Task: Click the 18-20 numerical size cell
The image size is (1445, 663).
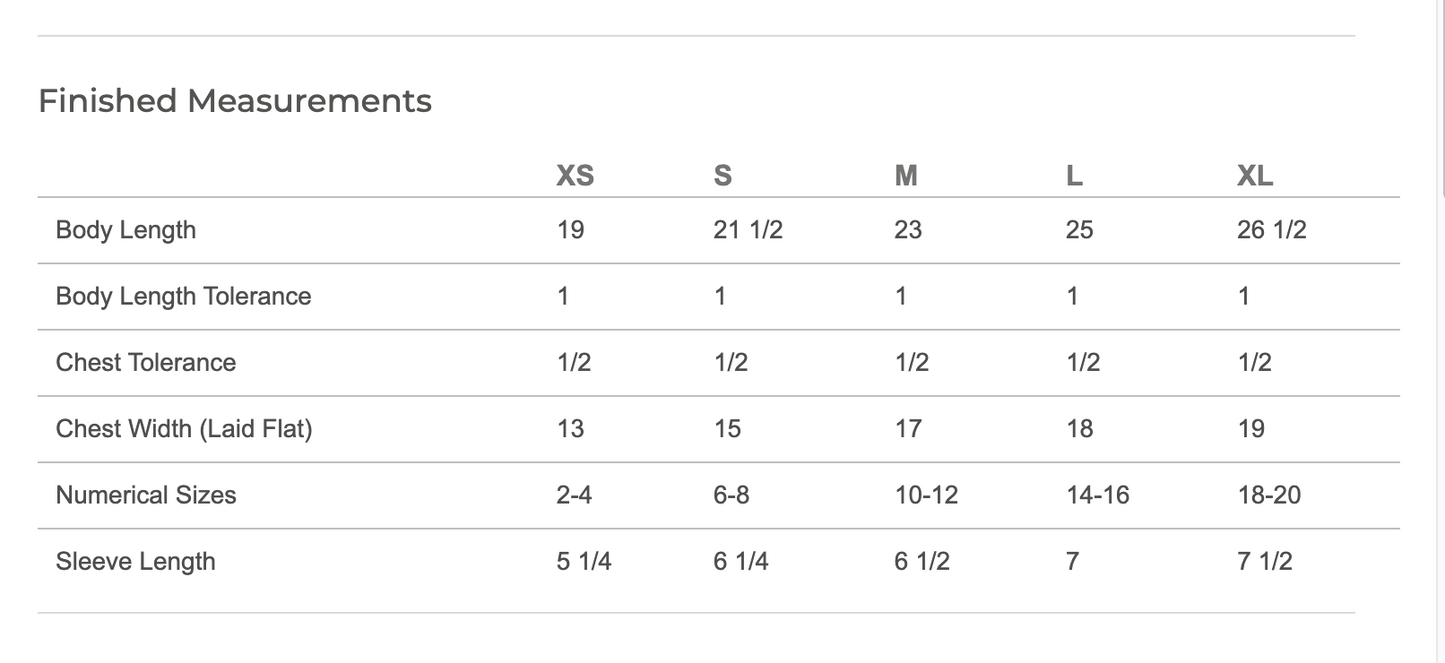Action: 1270,495
